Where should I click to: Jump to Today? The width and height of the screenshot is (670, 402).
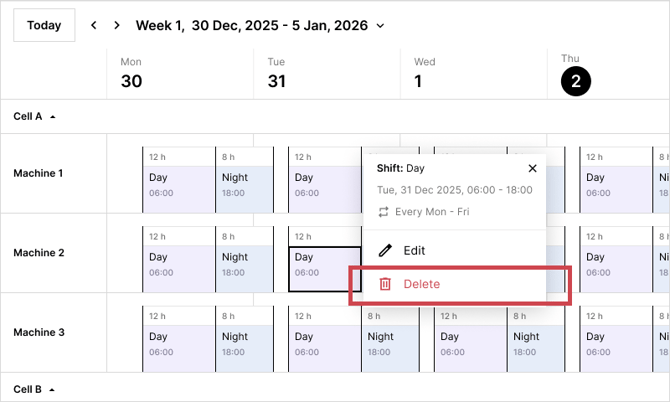pos(44,25)
